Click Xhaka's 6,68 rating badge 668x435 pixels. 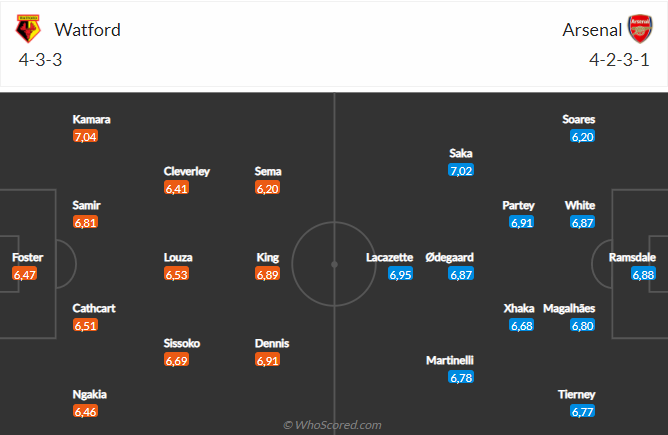click(x=520, y=326)
